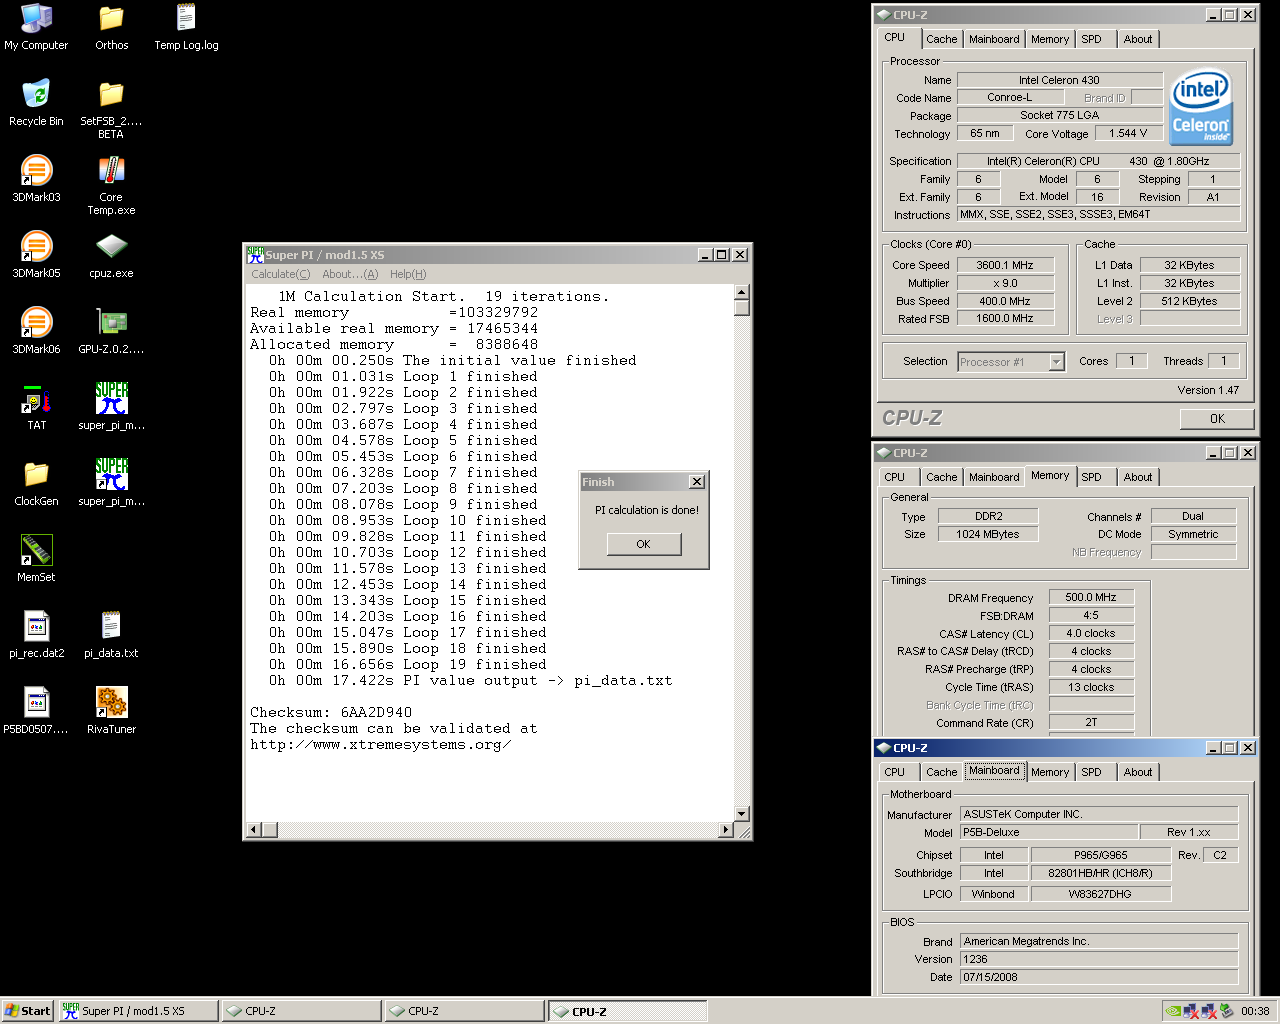This screenshot has height=1024, width=1280.
Task: Open the Memory tab in the bottom CPU-Z window
Action: (1050, 772)
